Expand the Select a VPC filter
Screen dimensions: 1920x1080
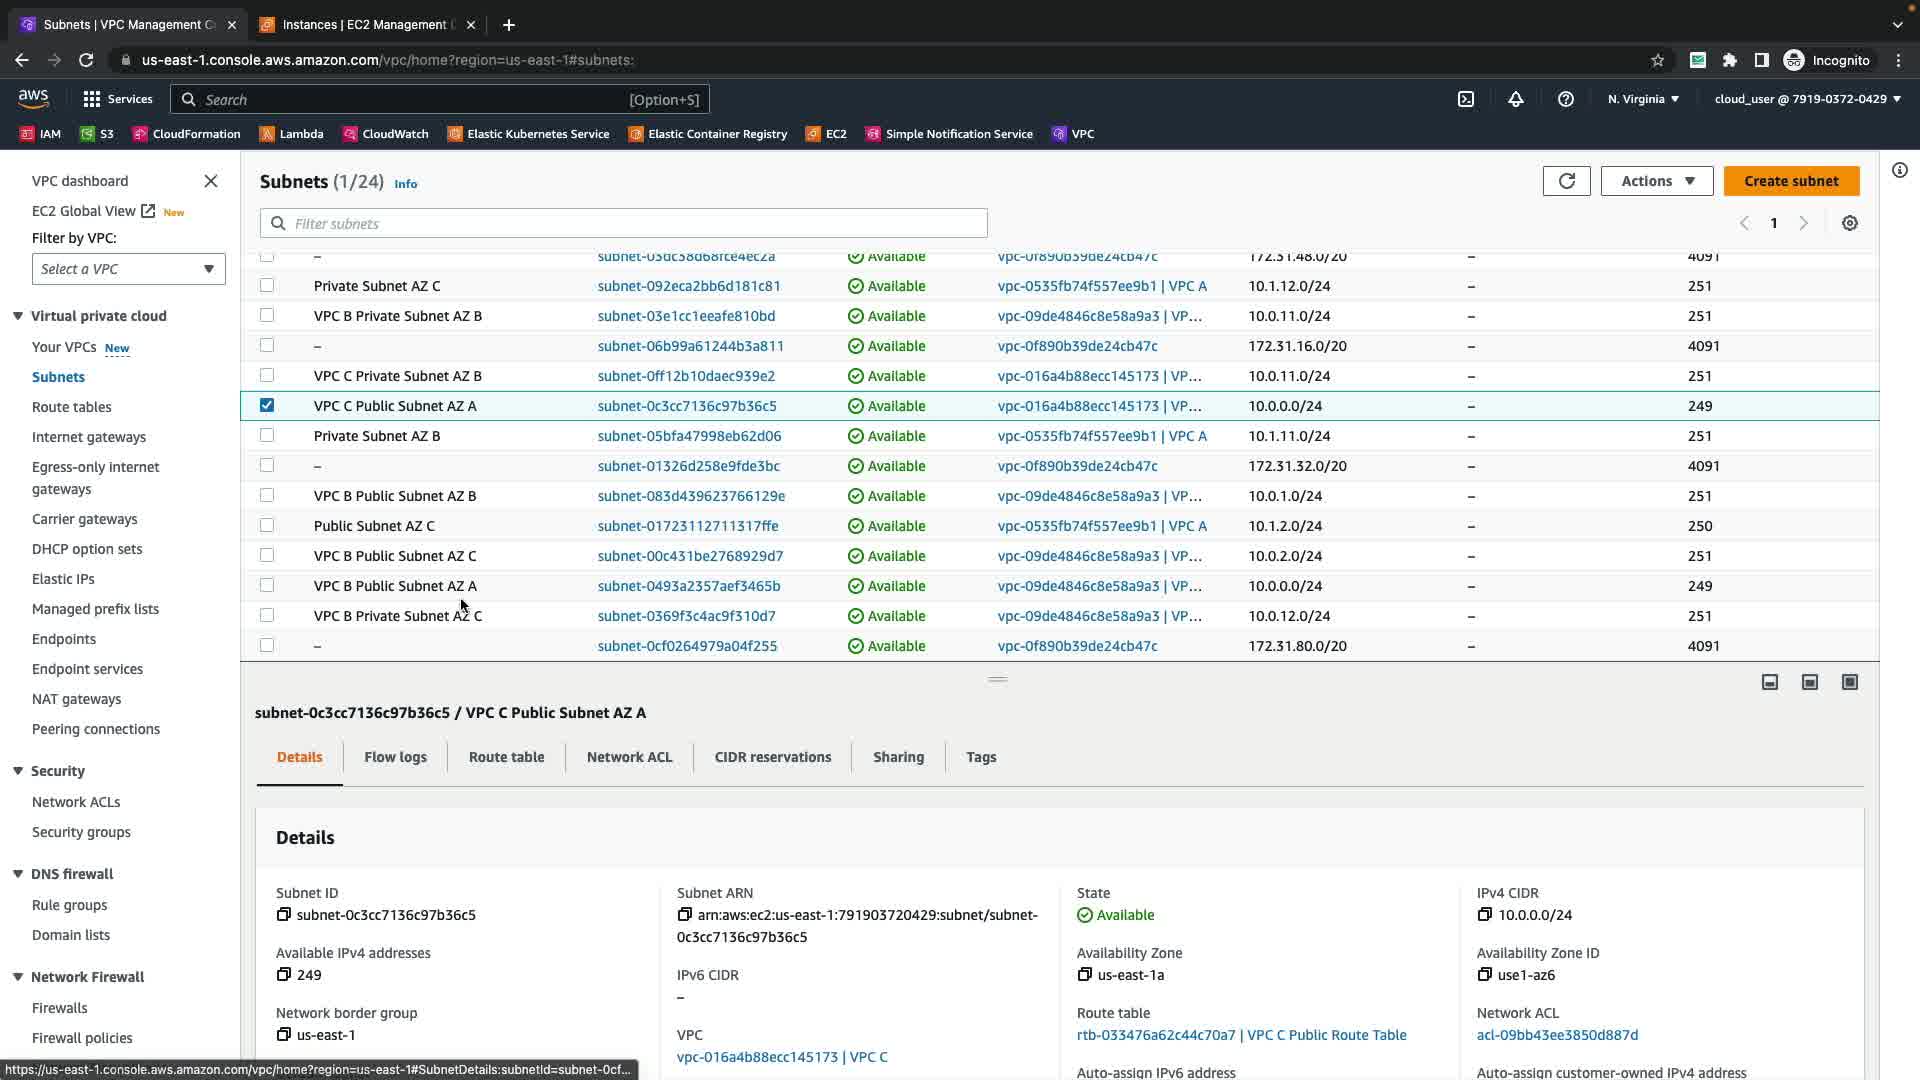[x=128, y=269]
